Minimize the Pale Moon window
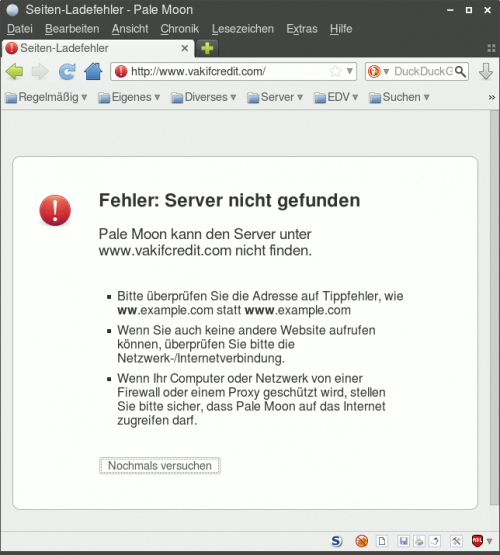Image resolution: width=500 pixels, height=555 pixels. [x=450, y=10]
